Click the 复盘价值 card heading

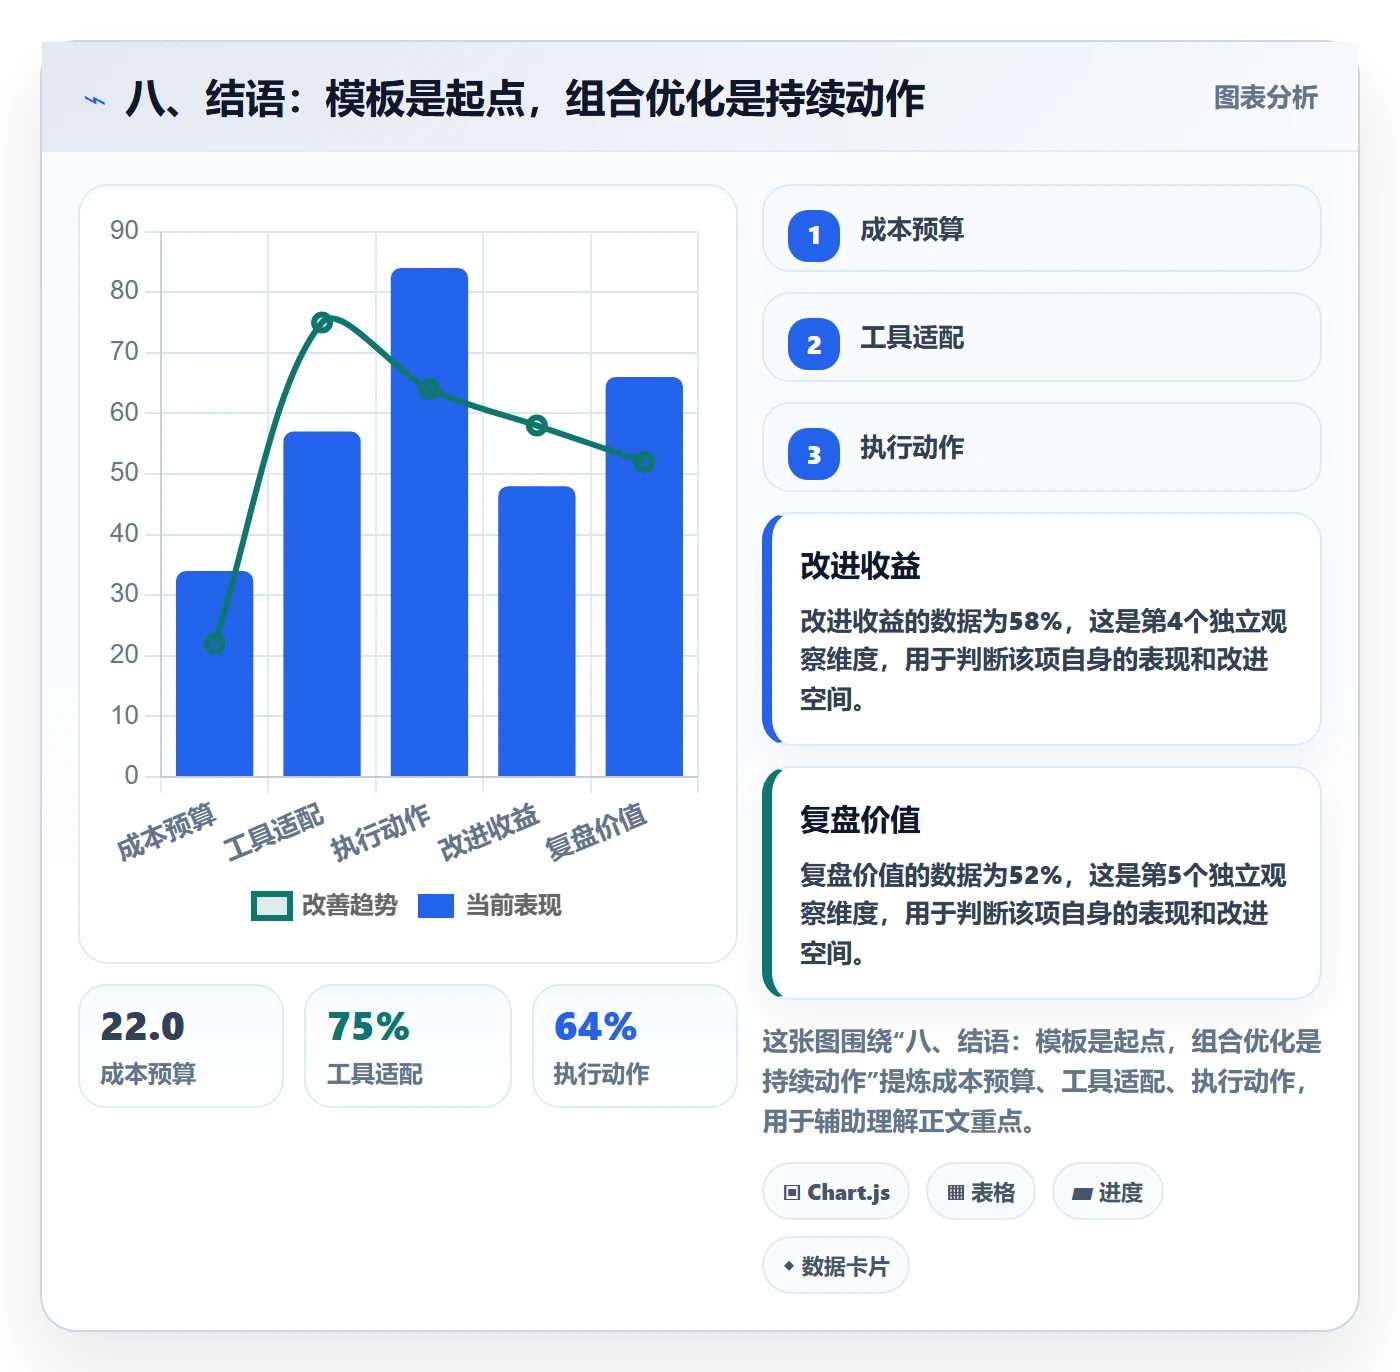point(860,820)
